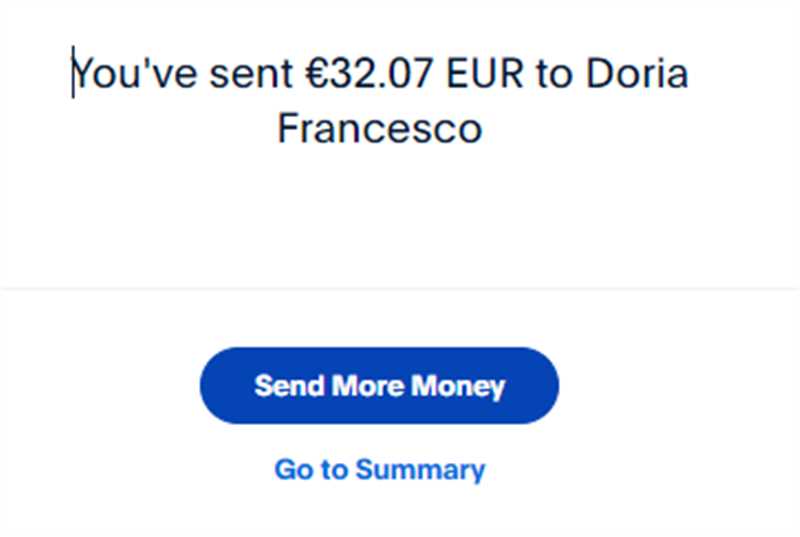800x537 pixels.
Task: Click the recipient name Doria
Action: coord(638,75)
